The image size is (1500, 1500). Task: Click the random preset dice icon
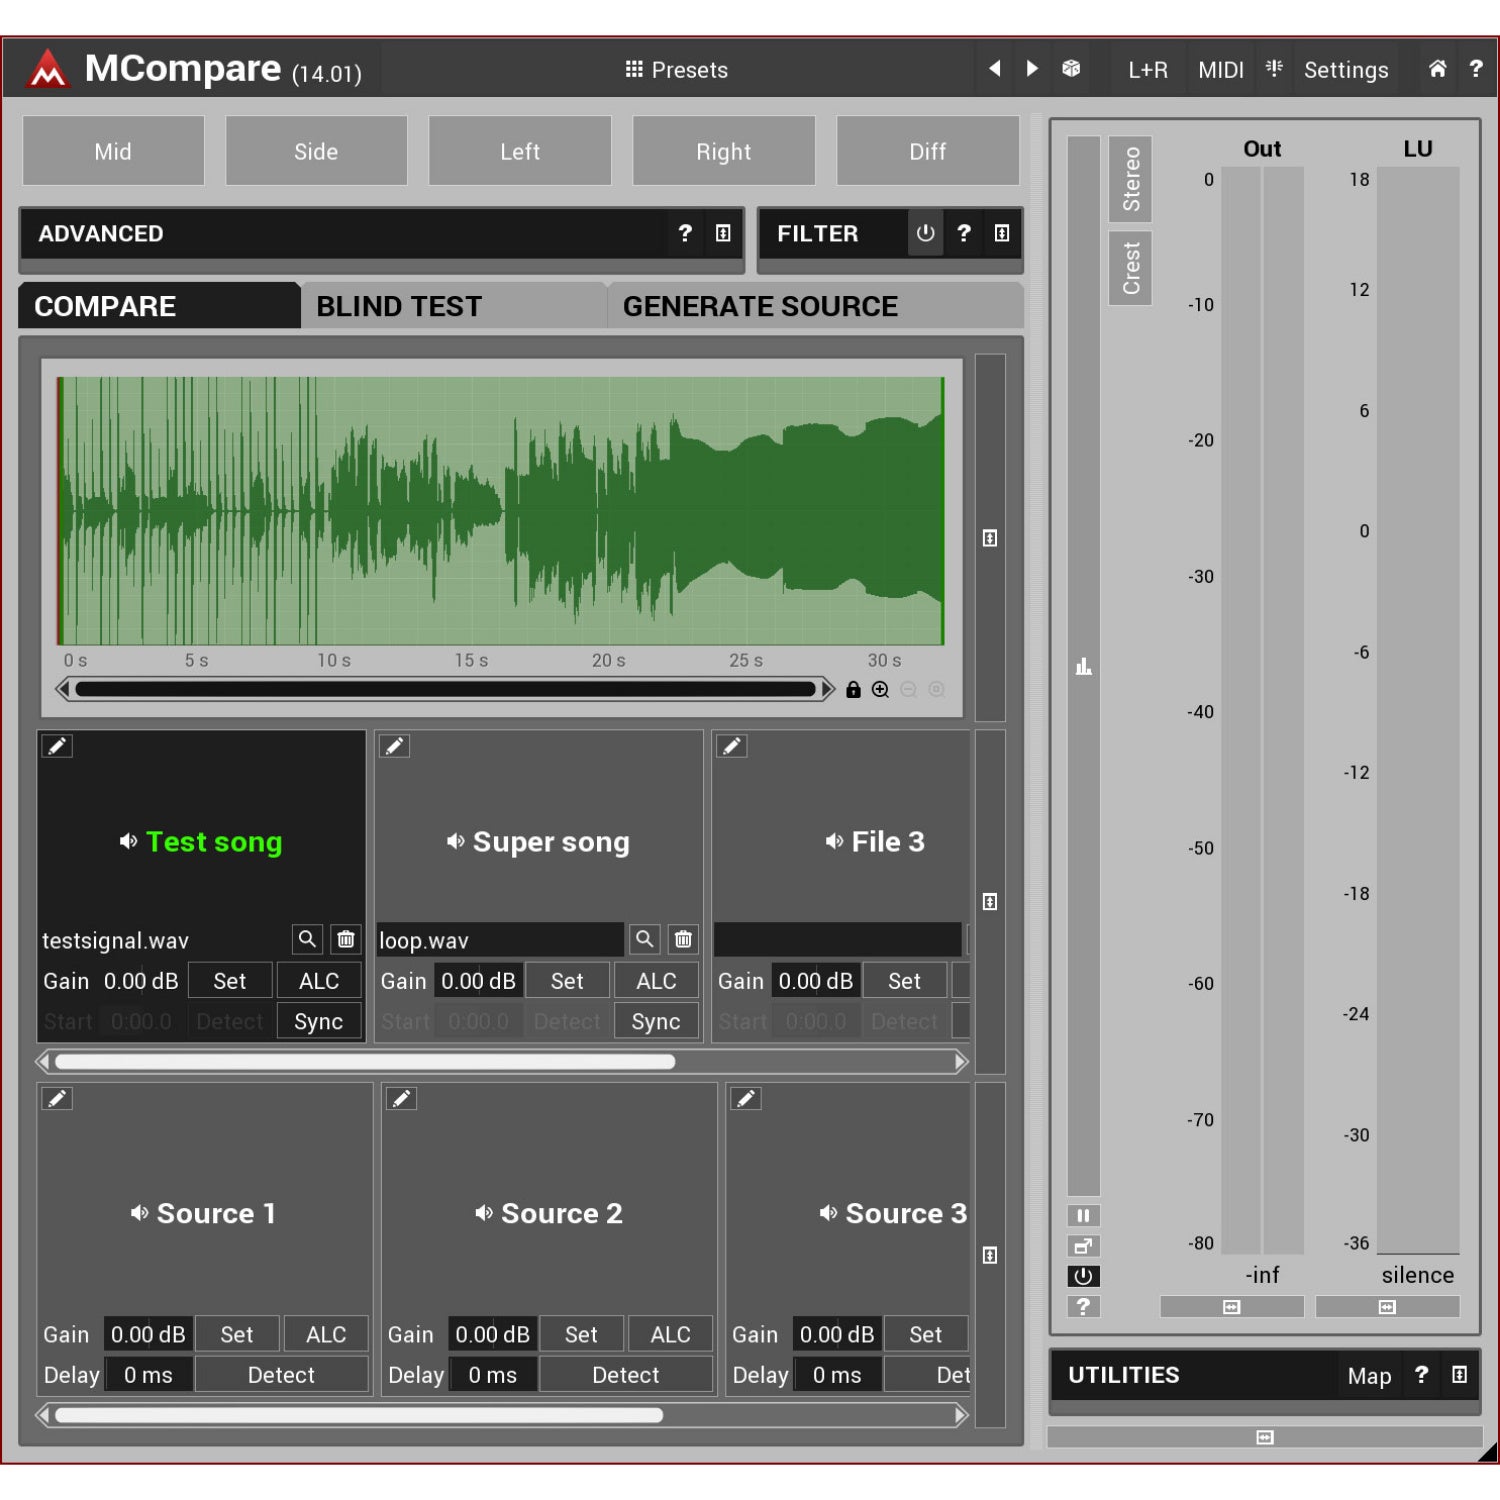[1071, 68]
